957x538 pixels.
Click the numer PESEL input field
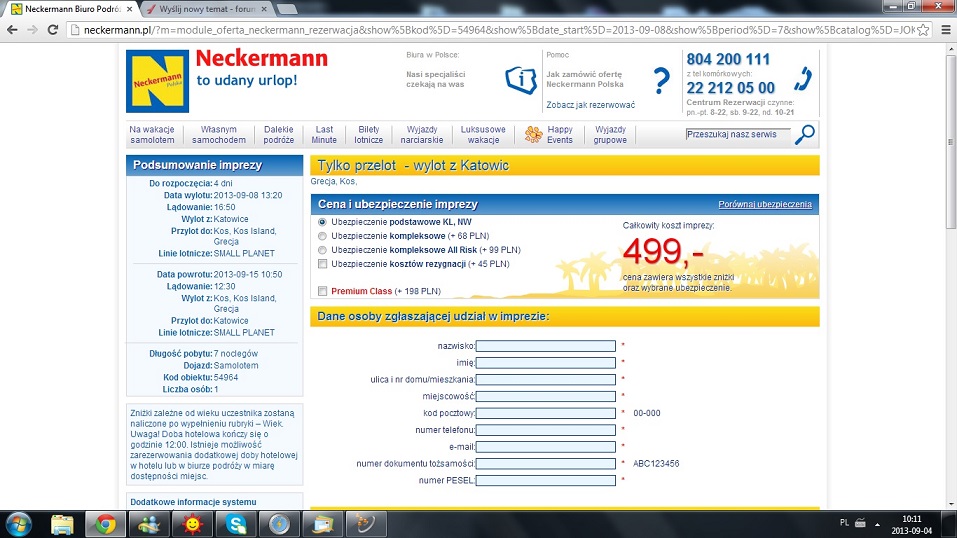click(546, 481)
